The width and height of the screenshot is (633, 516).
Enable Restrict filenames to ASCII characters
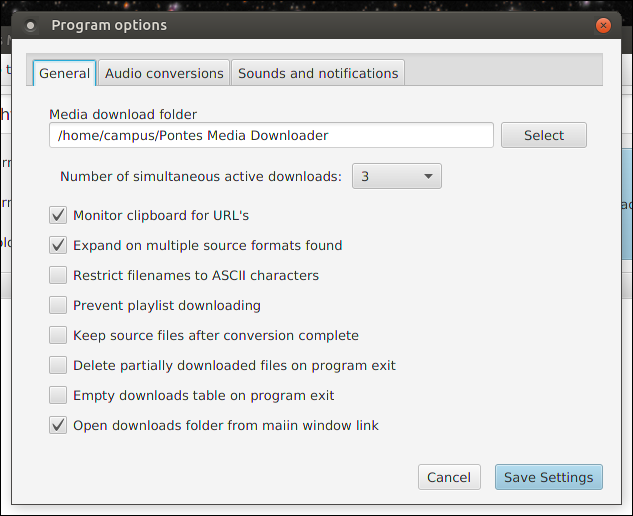58,275
